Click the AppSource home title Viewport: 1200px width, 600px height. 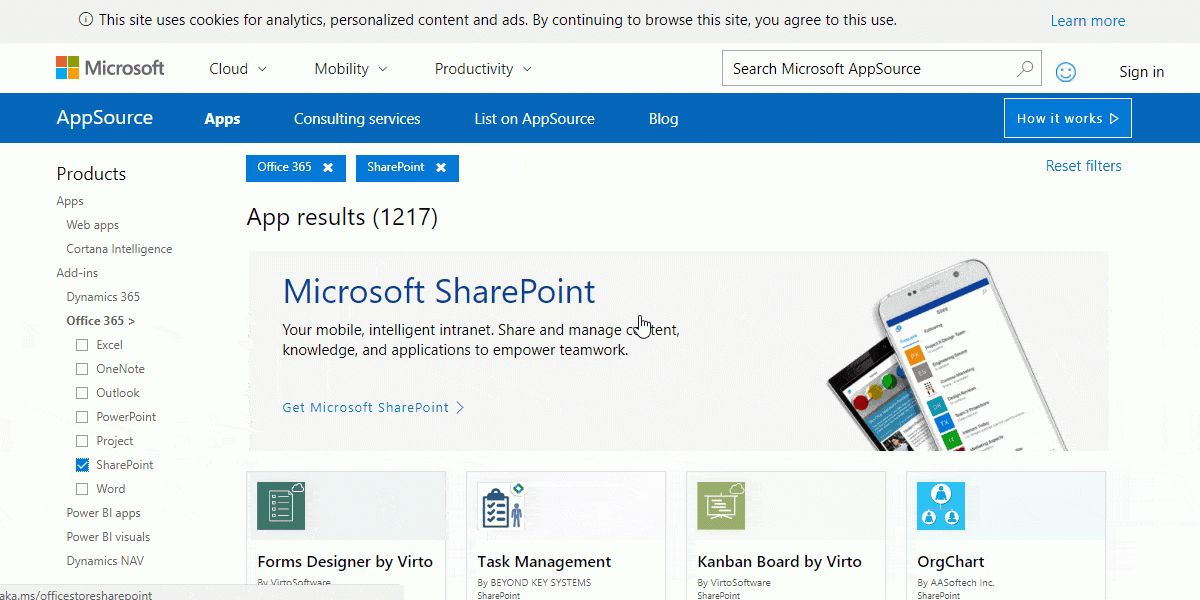click(x=104, y=118)
